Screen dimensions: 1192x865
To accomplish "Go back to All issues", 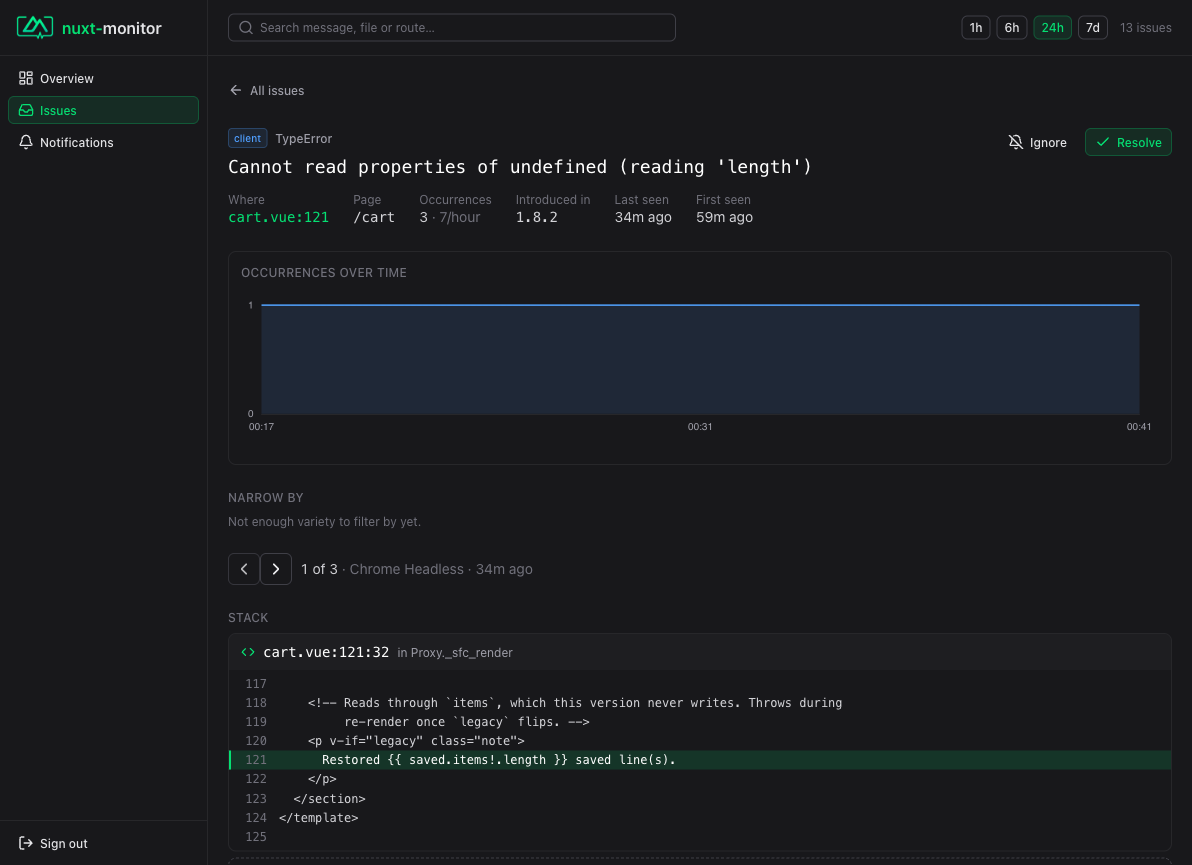I will pos(266,90).
